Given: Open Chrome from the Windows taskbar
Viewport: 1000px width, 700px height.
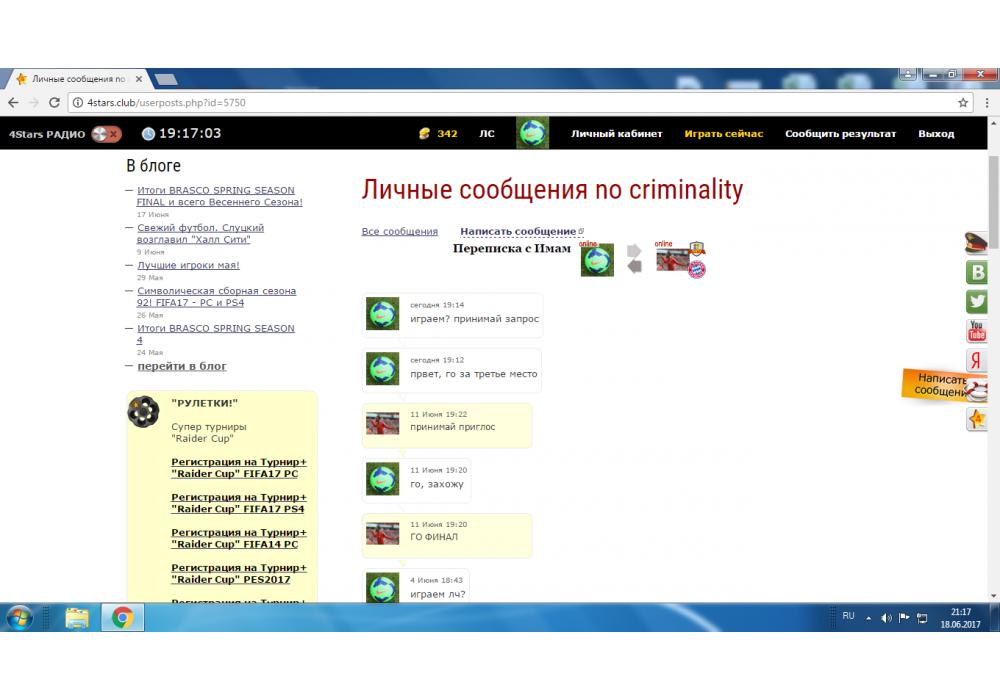Looking at the screenshot, I should 123,618.
